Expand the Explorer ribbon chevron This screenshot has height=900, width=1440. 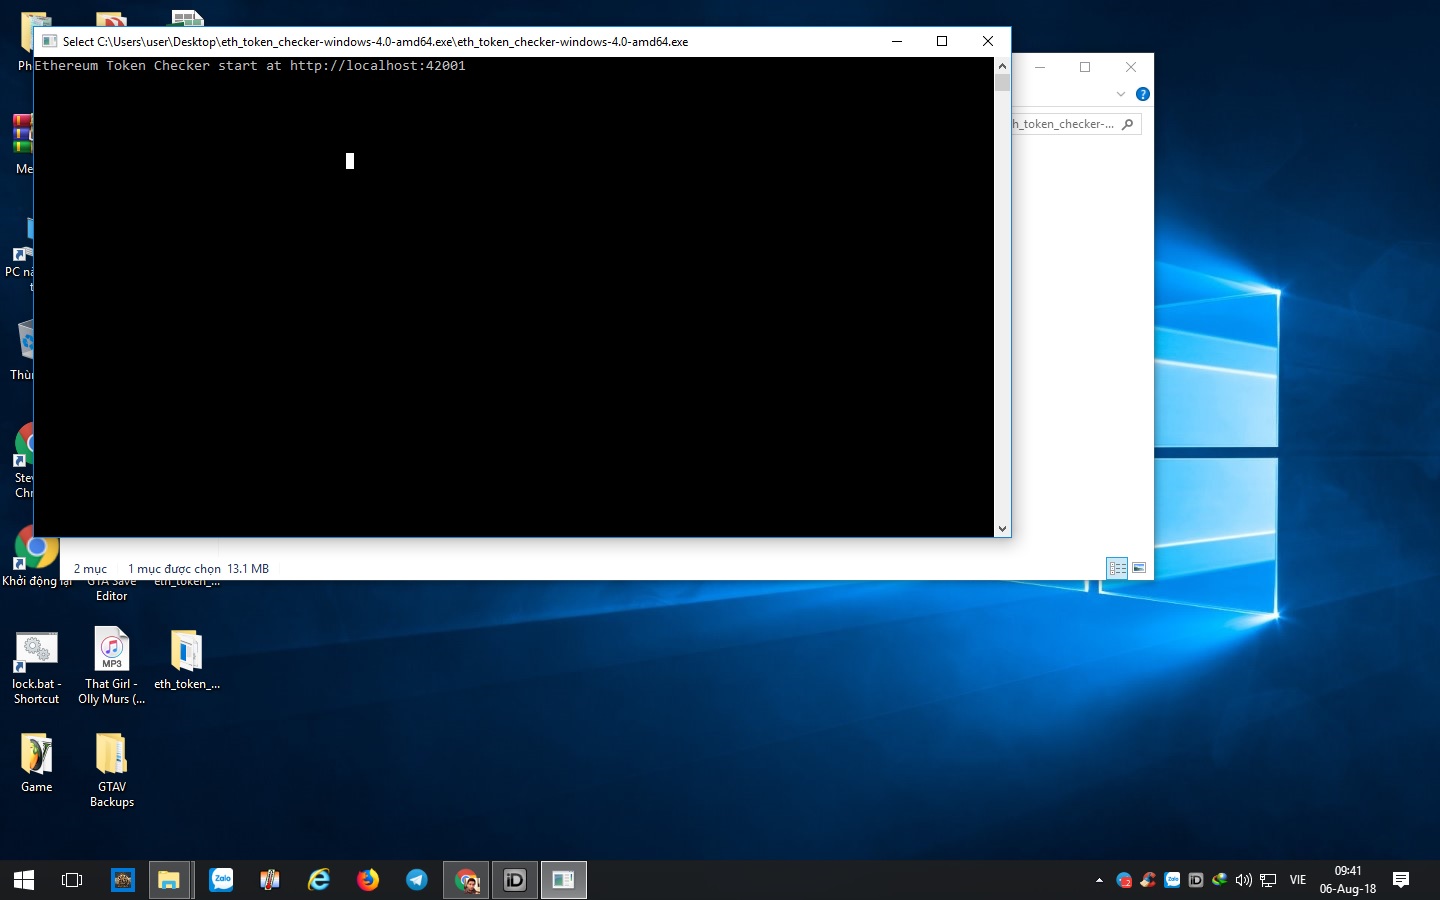coord(1121,94)
